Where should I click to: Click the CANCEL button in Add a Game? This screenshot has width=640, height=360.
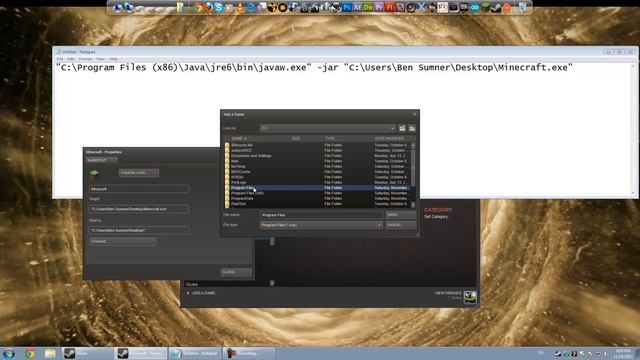[x=400, y=225]
